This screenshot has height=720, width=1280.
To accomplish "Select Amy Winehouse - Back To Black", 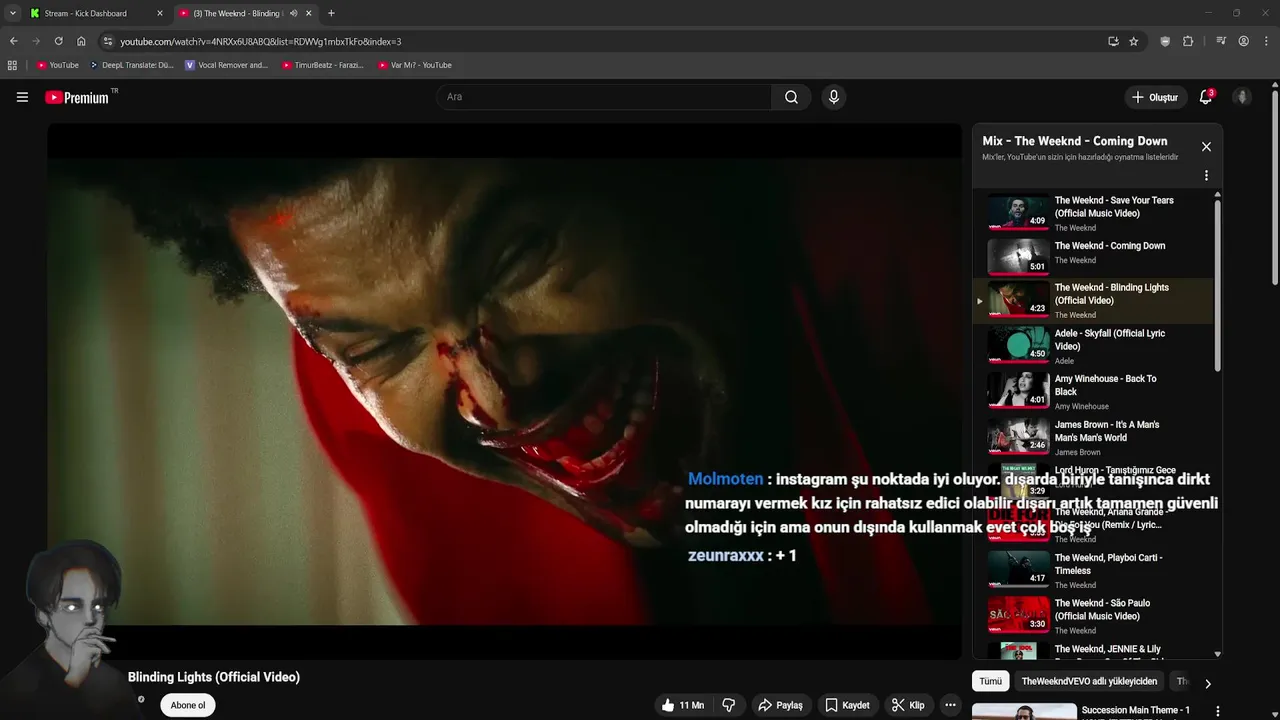I will tap(1094, 392).
